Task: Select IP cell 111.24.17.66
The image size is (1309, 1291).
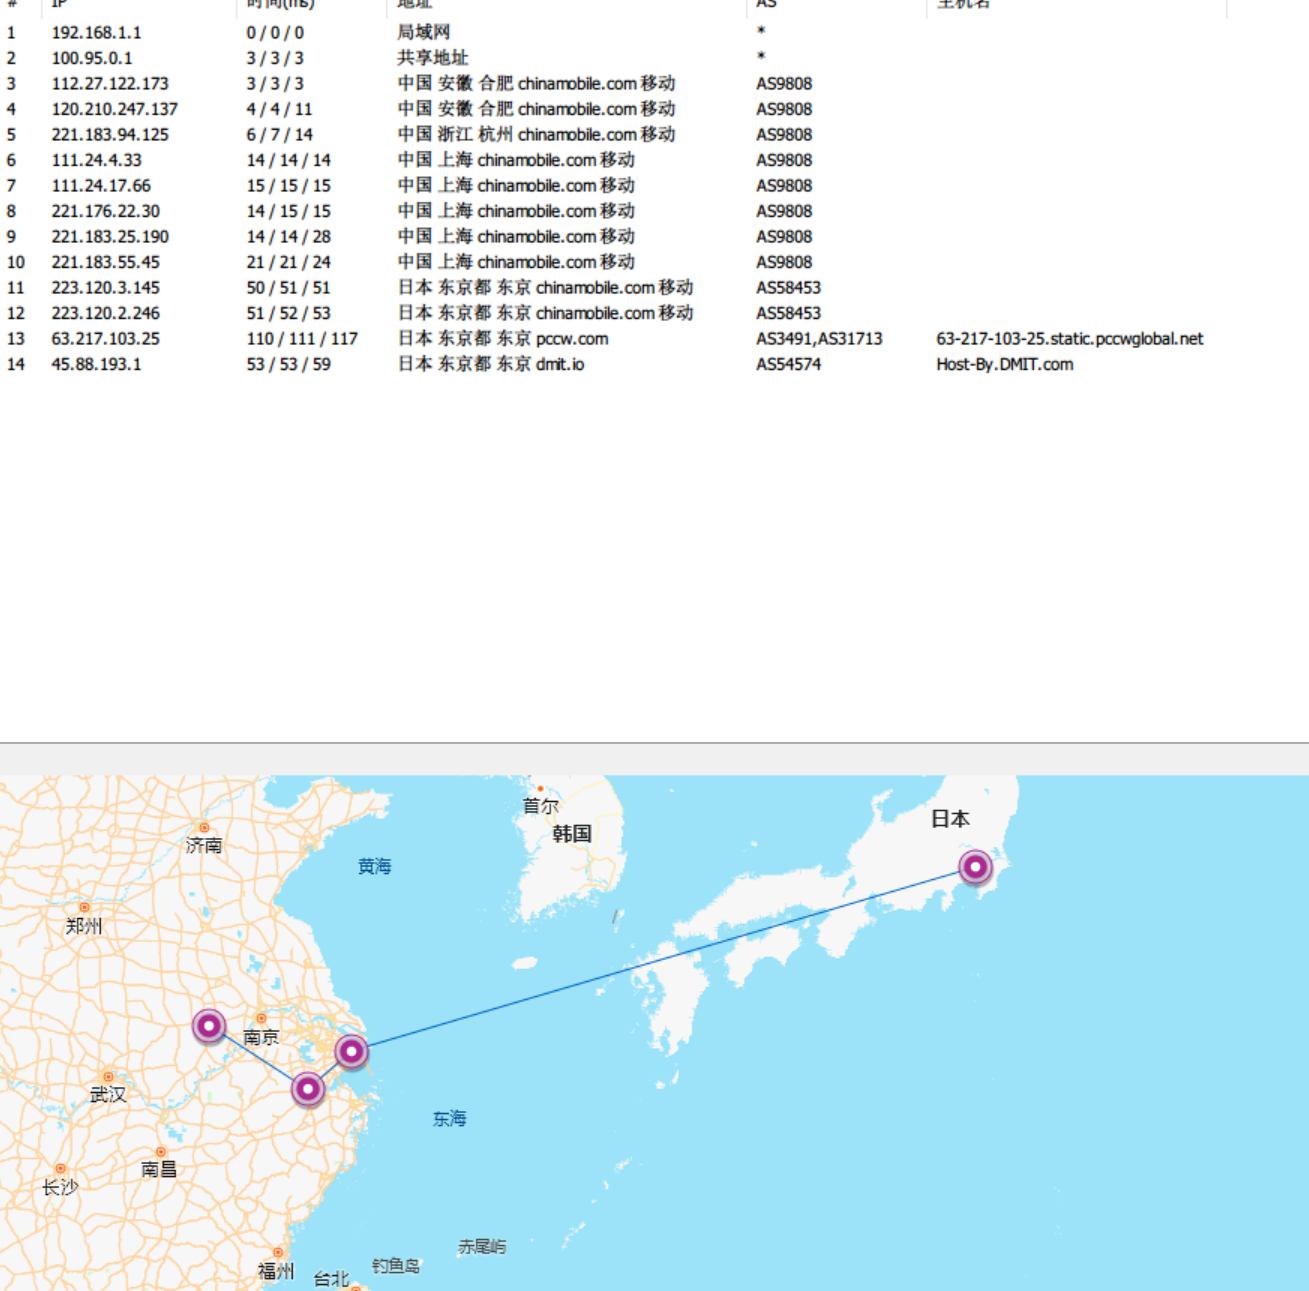Action: coord(101,186)
